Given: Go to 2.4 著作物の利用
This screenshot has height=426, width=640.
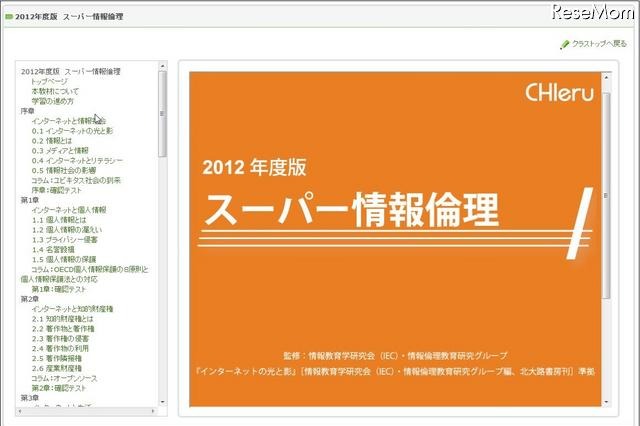Looking at the screenshot, I should 60,348.
